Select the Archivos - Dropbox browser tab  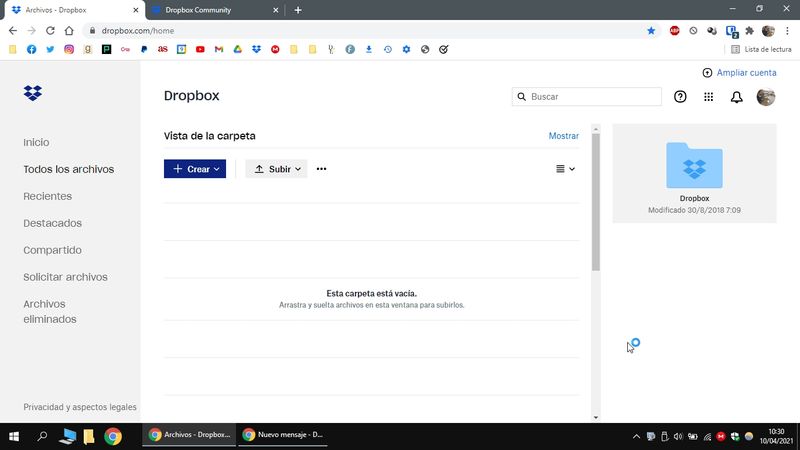pos(75,10)
